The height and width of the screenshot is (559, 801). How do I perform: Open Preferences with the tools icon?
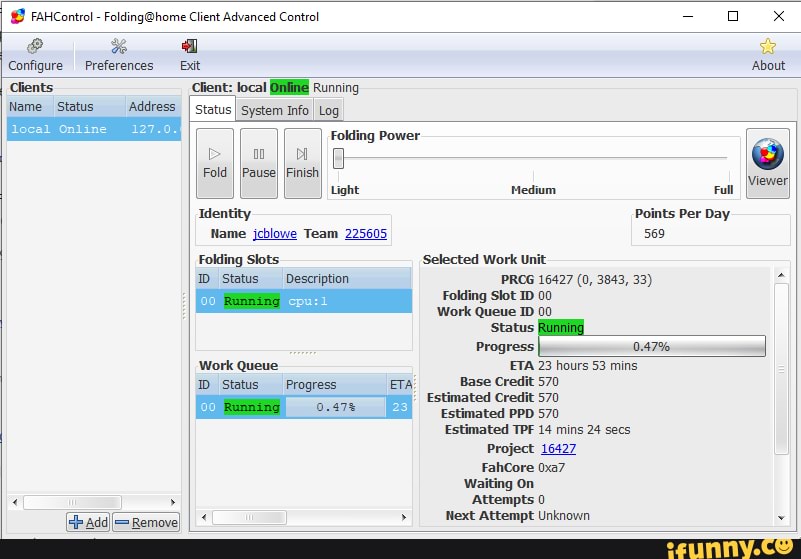click(119, 55)
